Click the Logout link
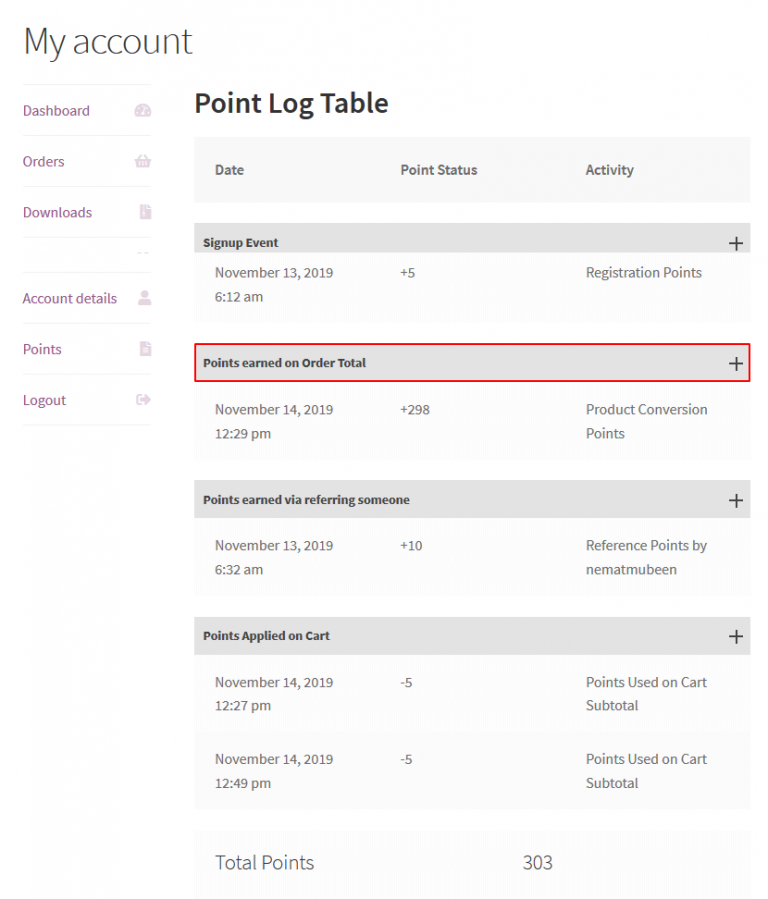The image size is (768, 899). (x=44, y=400)
